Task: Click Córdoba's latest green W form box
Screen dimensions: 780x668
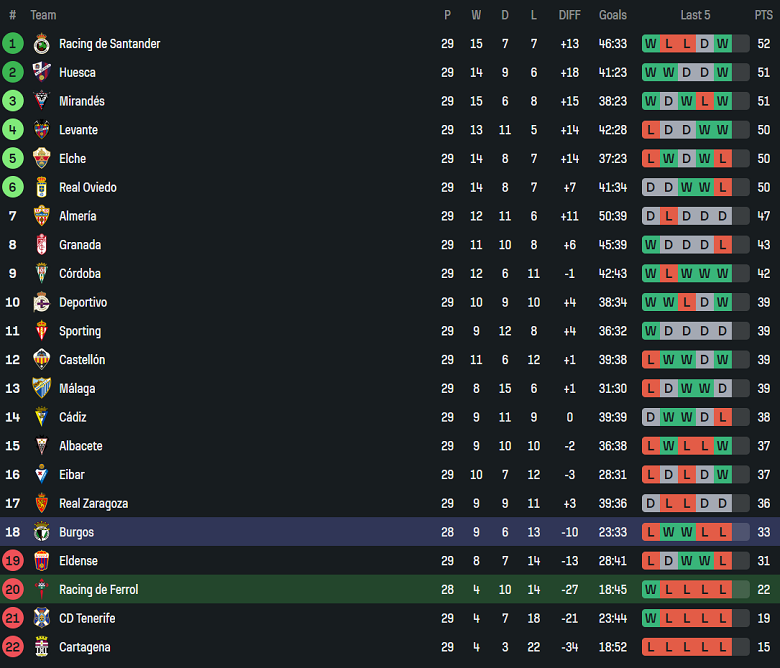Action: point(723,273)
